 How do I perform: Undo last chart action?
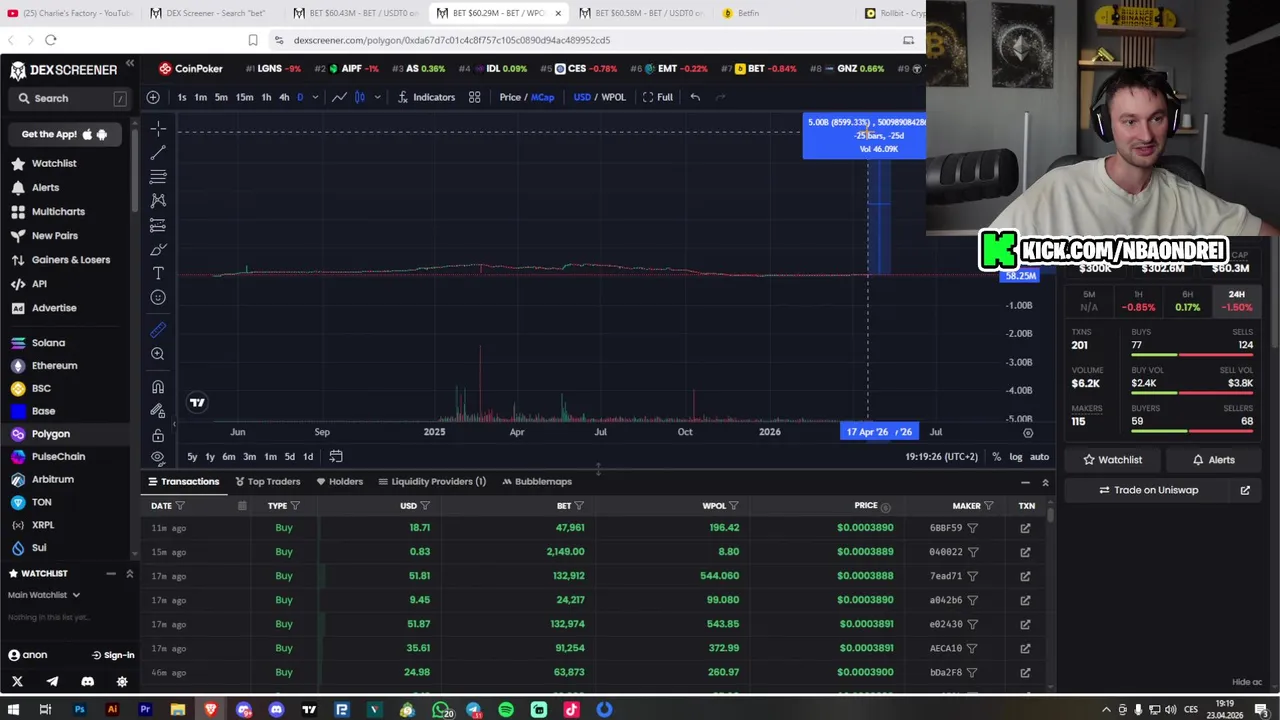(695, 97)
